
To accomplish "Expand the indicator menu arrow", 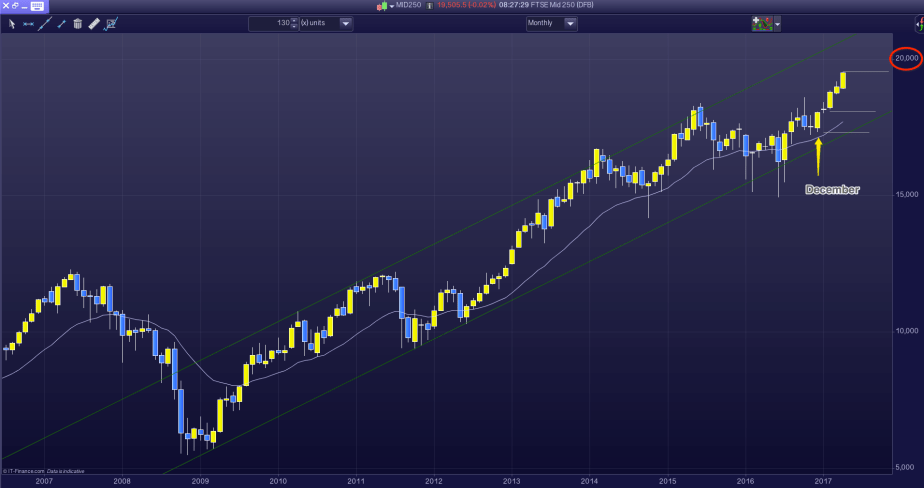I will pyautogui.click(x=778, y=24).
